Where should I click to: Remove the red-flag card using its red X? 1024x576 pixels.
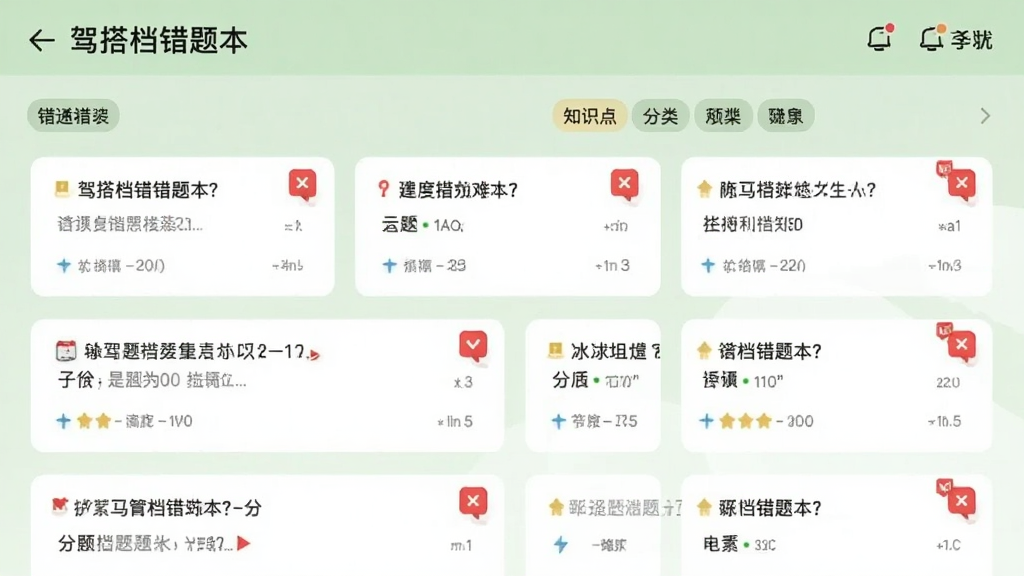tap(473, 502)
